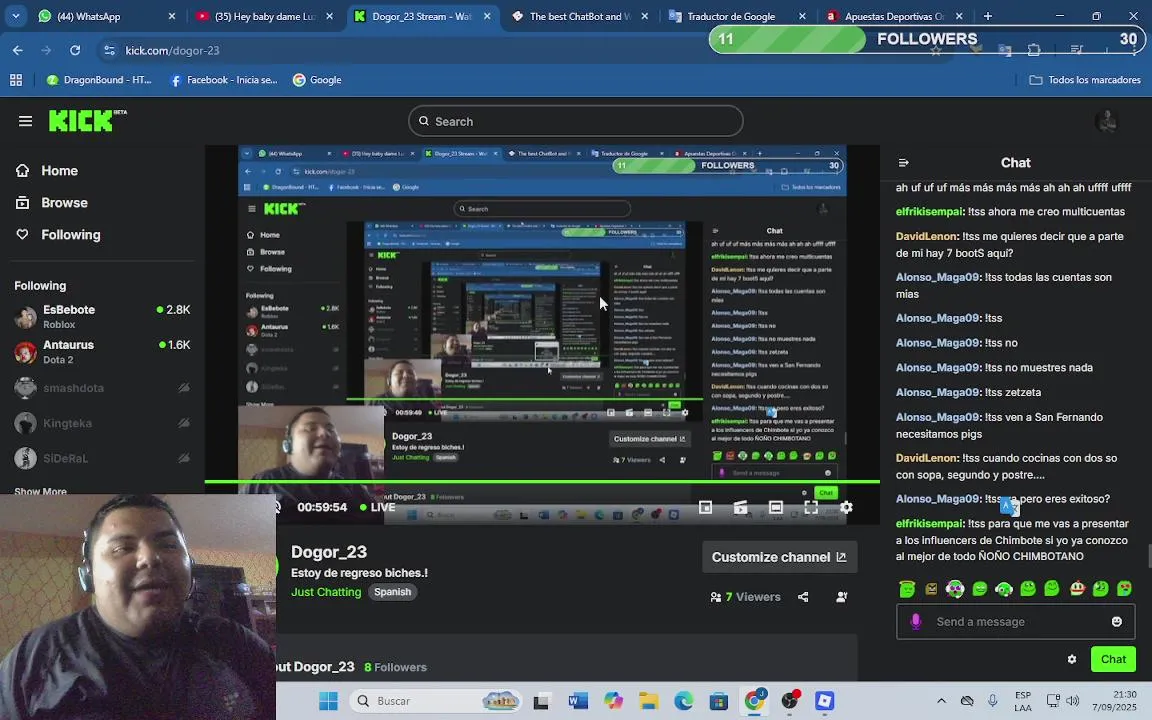Screen dimensions: 1152x720
Task: Open the Kick sidebar hamburger menu
Action: [26, 121]
